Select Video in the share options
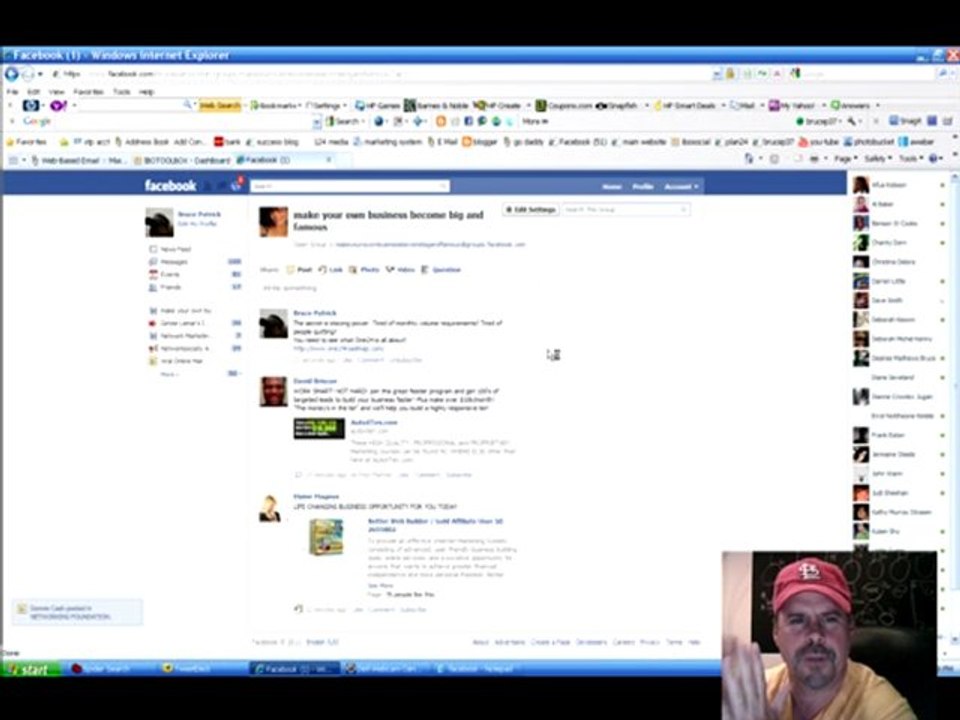The image size is (960, 720). [400, 269]
